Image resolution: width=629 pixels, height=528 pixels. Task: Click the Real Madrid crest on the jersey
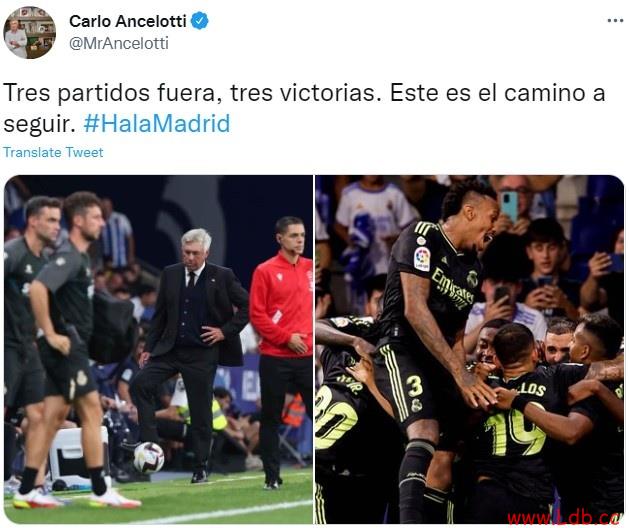(x=472, y=279)
